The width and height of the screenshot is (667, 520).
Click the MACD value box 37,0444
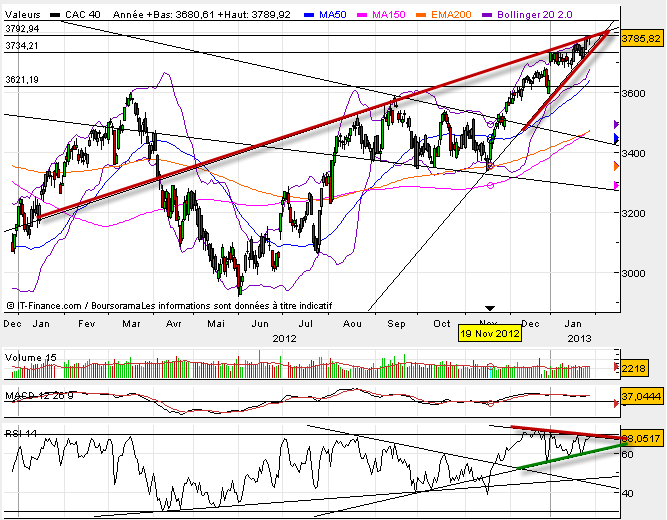click(x=640, y=398)
